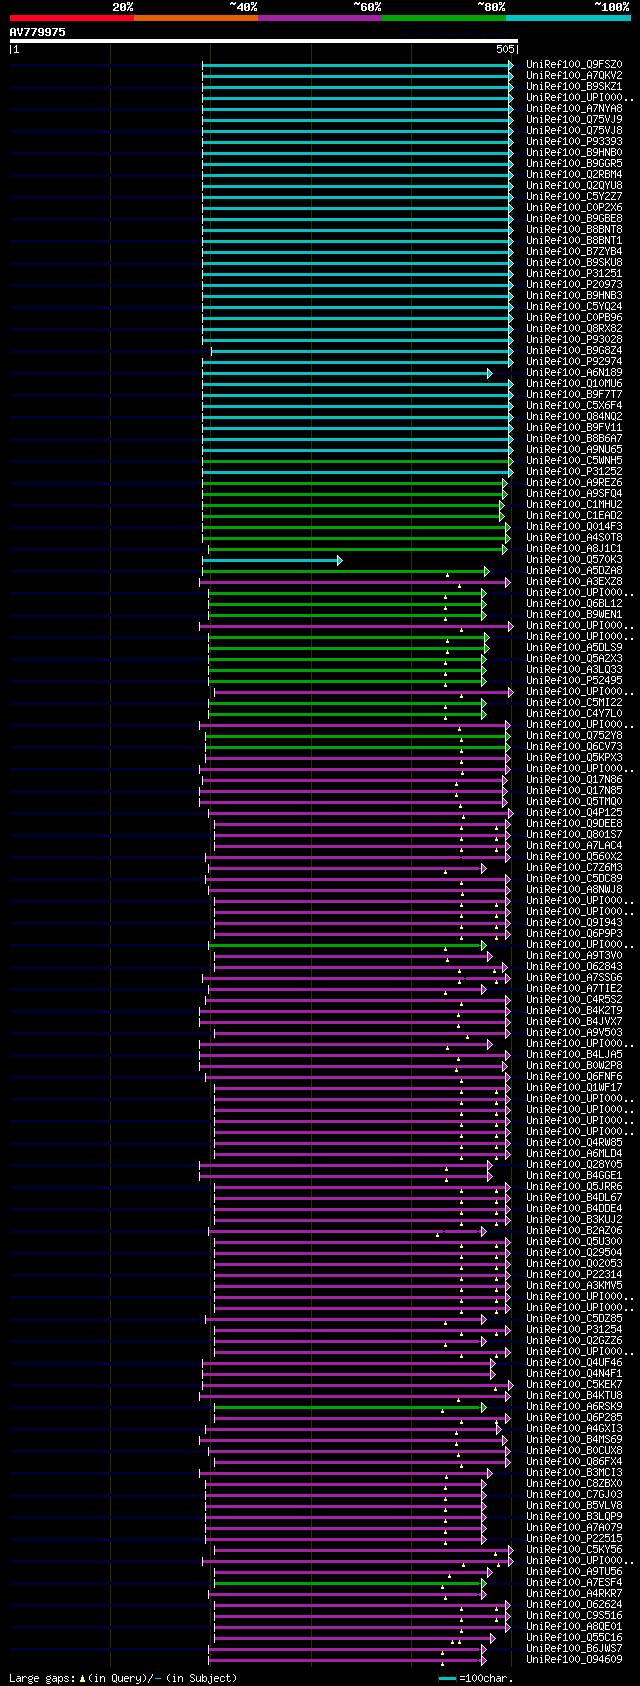This screenshot has width=640, height=1686.
Task: Select label UniRef100_B4LJA5
Action: click(x=574, y=1054)
